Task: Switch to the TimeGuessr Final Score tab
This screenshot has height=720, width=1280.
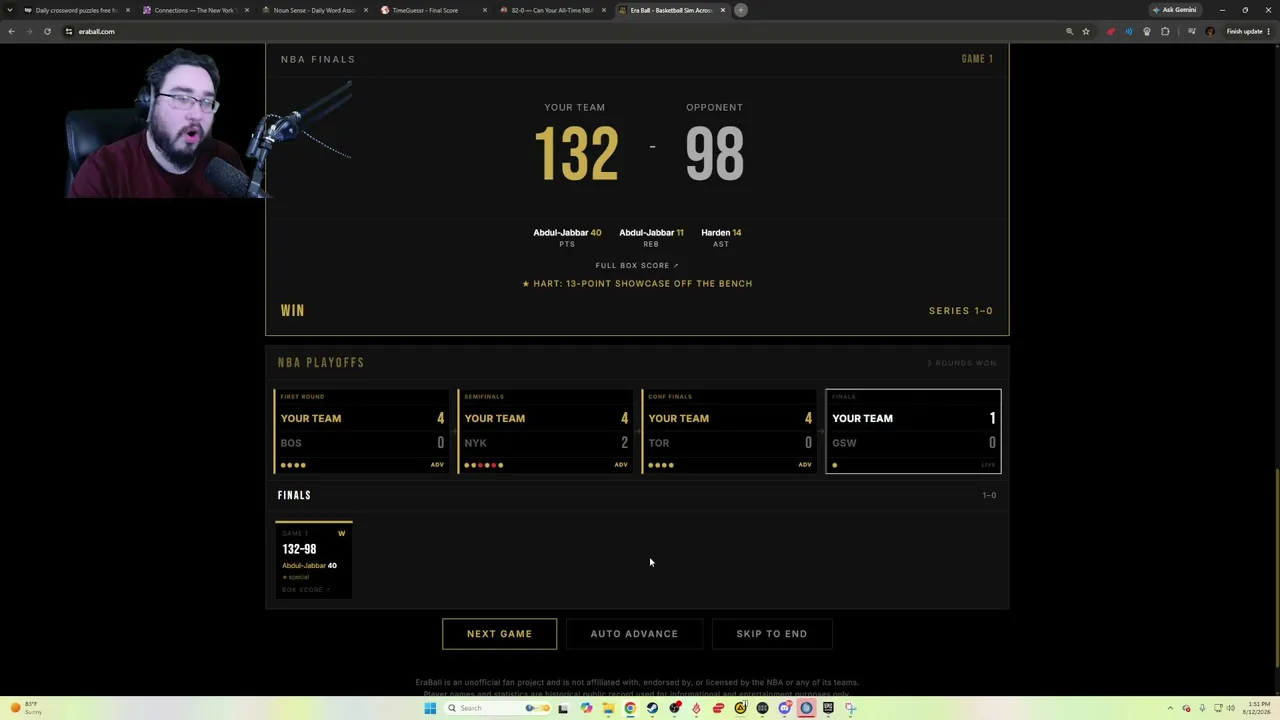Action: point(433,10)
